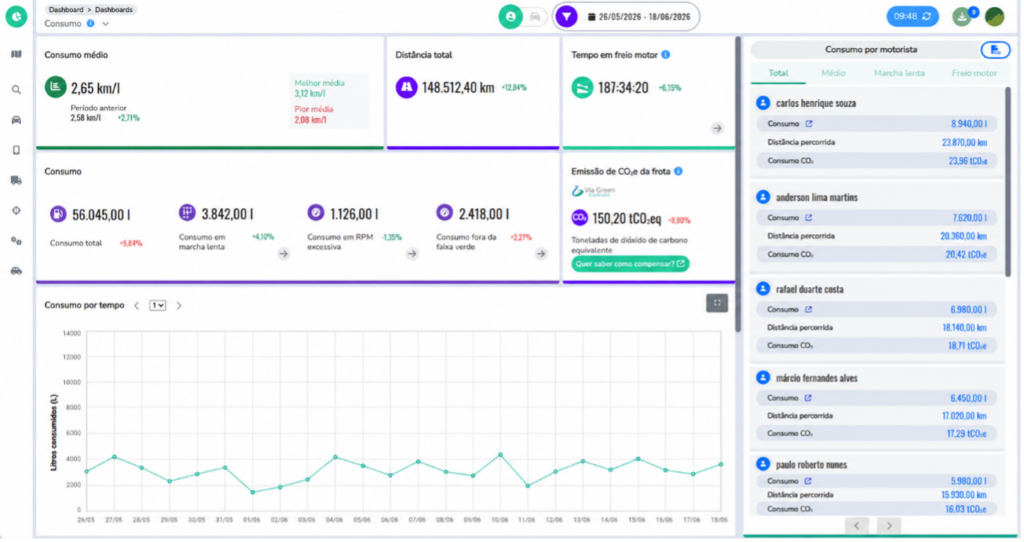Go to previous page of drivers list
Screen dimensions: 1024x542
857,525
